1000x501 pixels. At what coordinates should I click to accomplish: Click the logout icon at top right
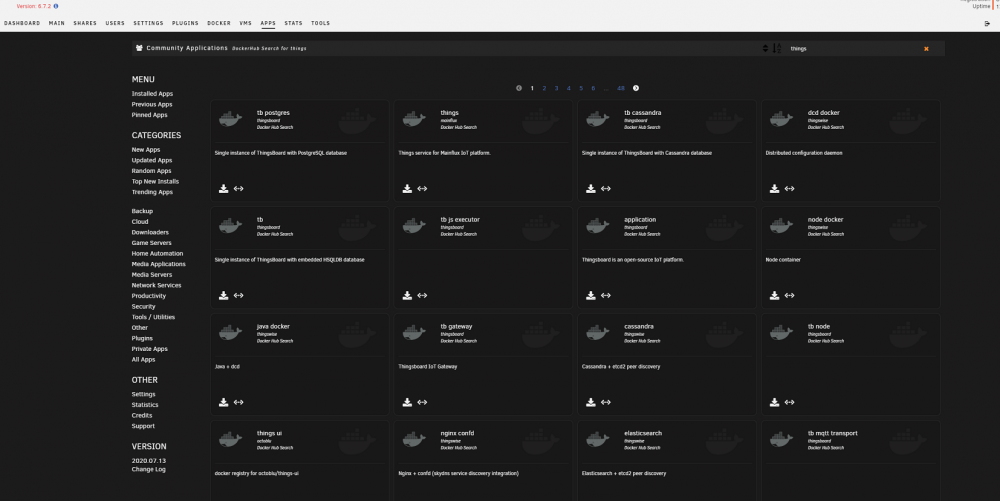point(988,24)
